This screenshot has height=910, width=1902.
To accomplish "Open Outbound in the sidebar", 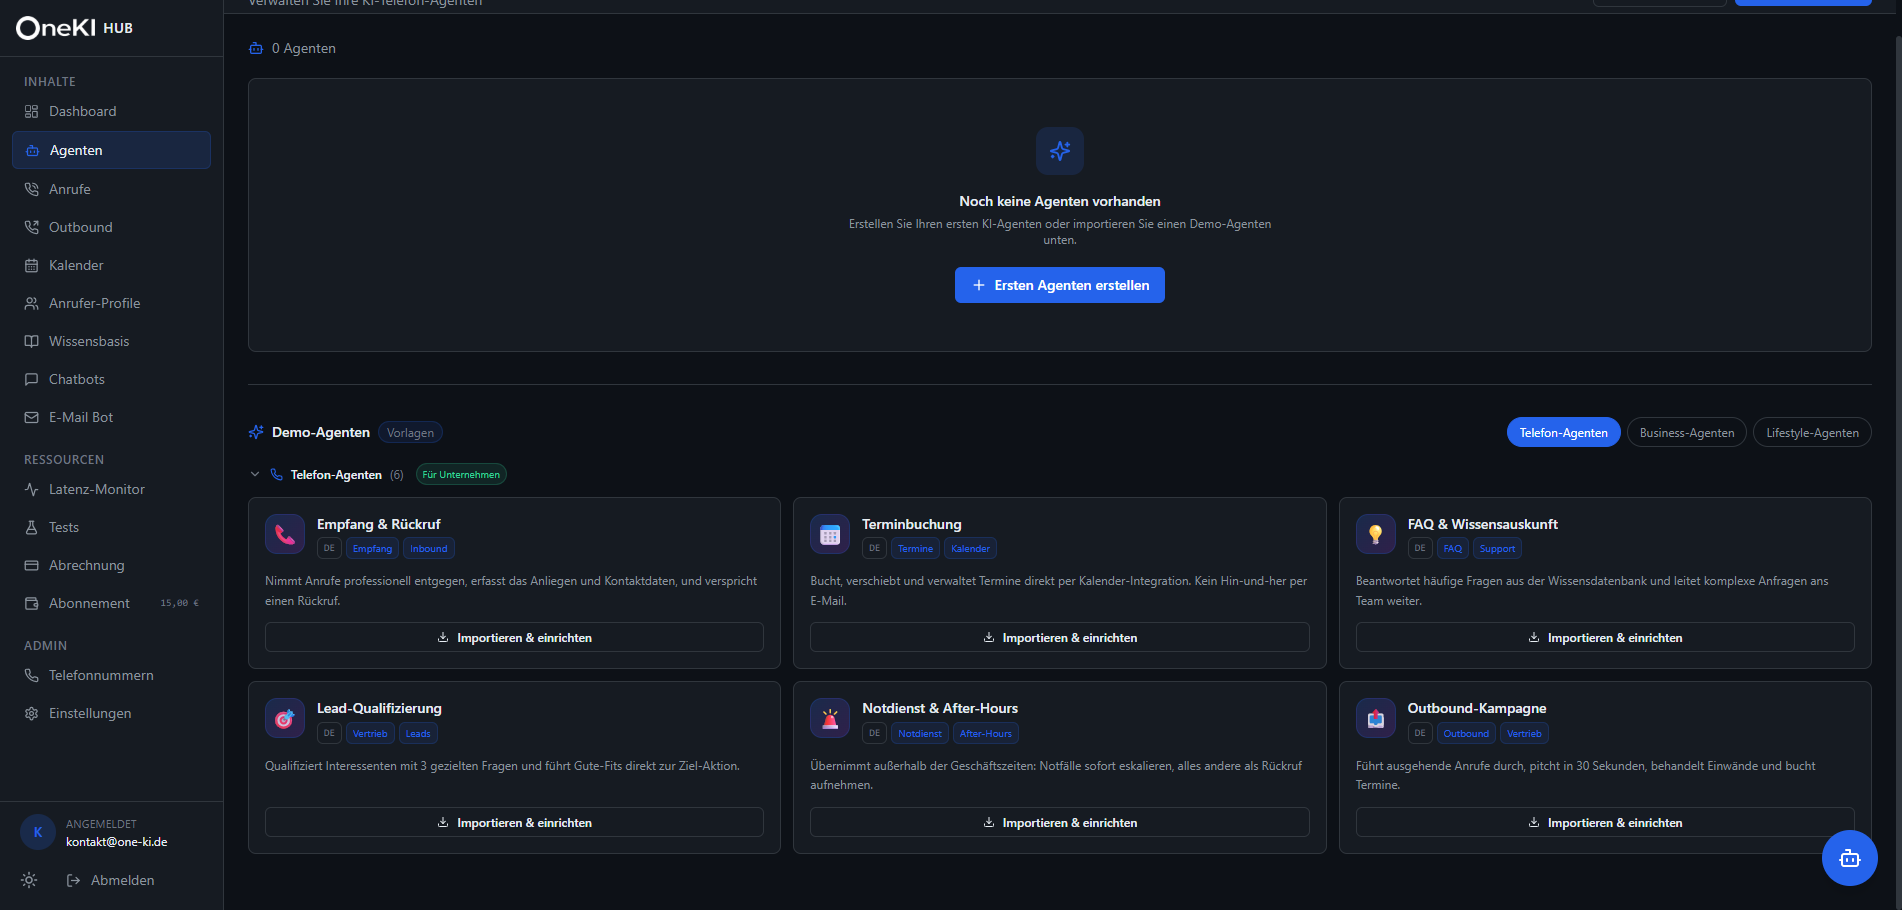I will (111, 227).
